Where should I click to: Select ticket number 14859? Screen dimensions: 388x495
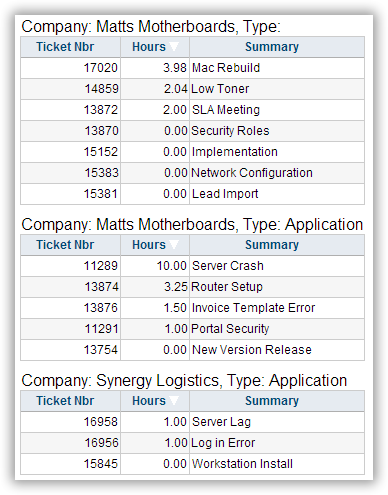click(101, 89)
